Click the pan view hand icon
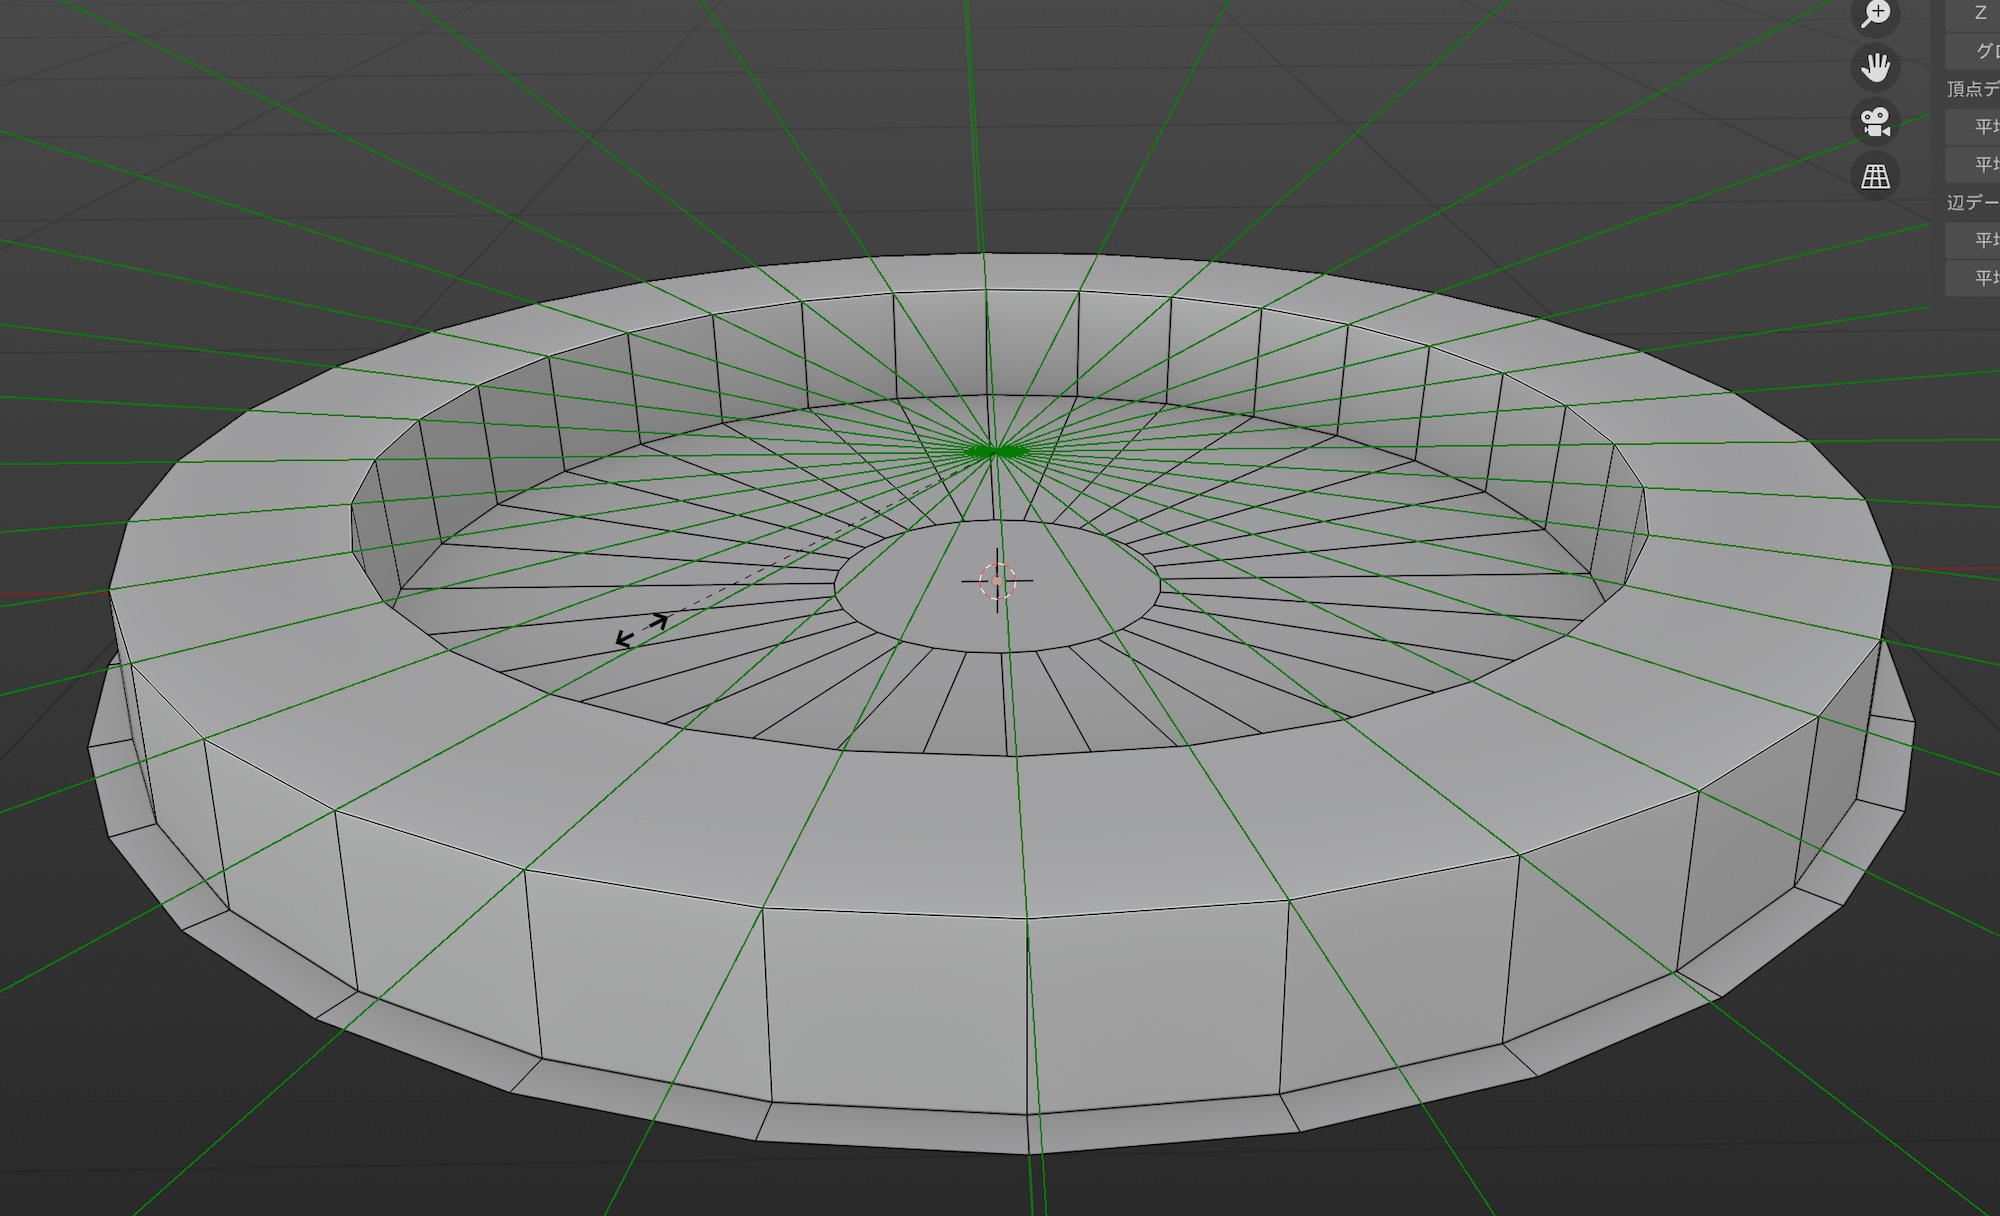 coord(1875,68)
